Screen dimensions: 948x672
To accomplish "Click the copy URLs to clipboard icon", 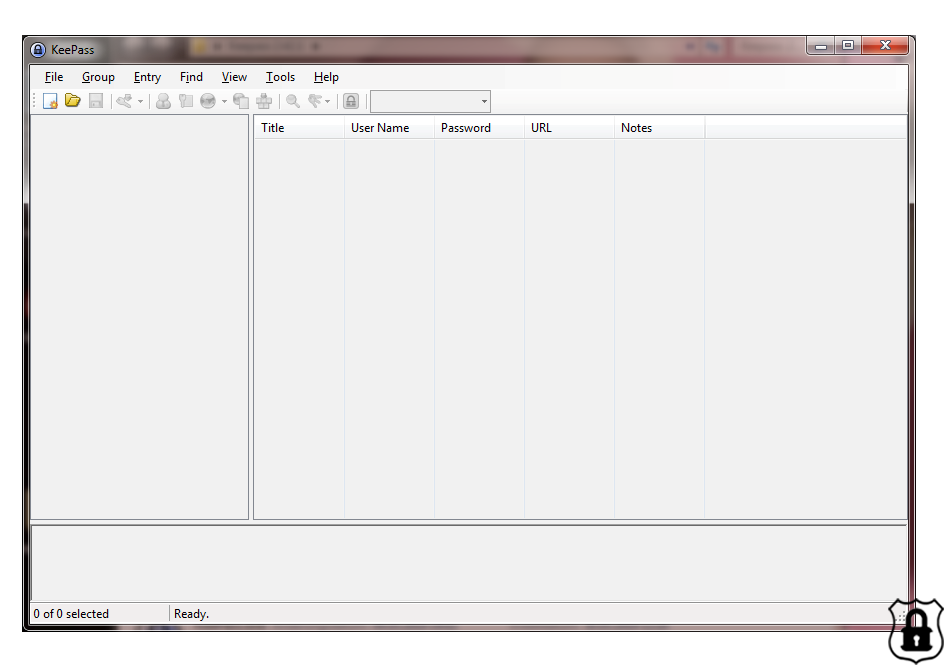I will click(241, 101).
